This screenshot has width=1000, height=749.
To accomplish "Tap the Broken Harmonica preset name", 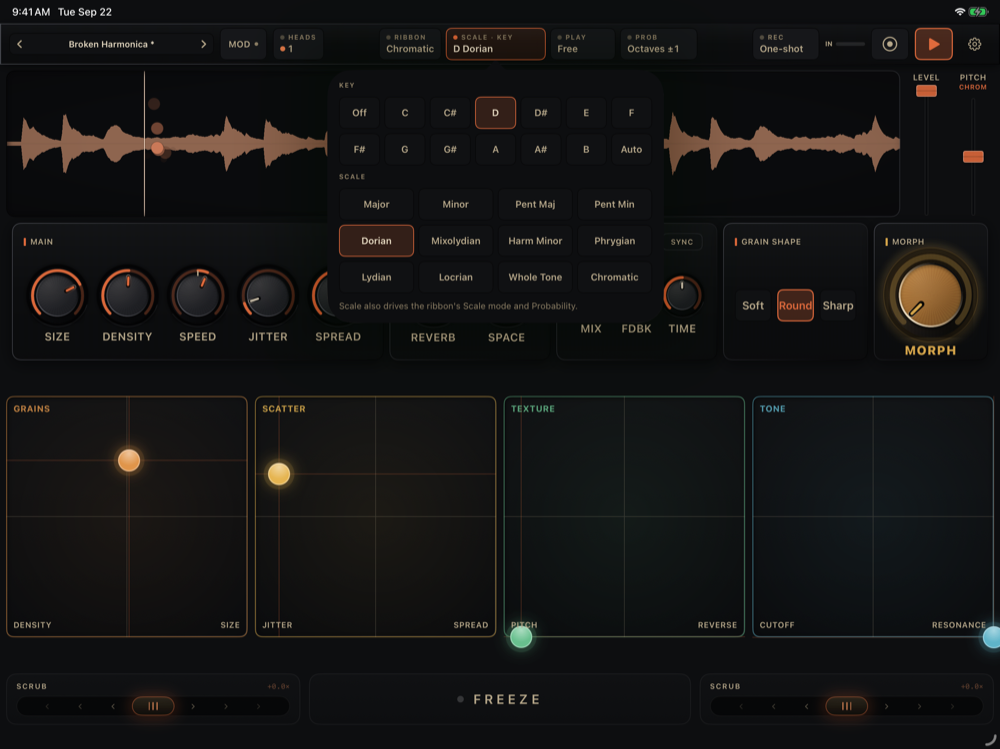I will (x=112, y=44).
